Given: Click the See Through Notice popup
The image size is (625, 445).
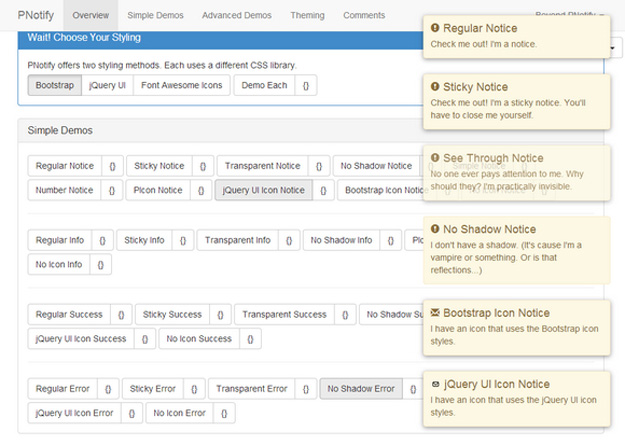Looking at the screenshot, I should (514, 174).
